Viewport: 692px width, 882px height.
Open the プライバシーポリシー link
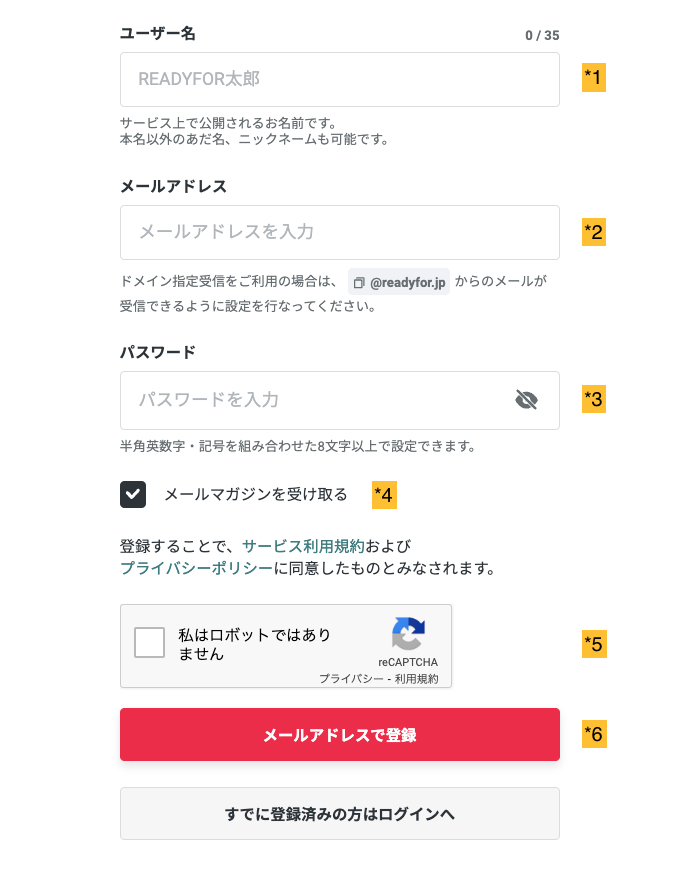tap(196, 568)
